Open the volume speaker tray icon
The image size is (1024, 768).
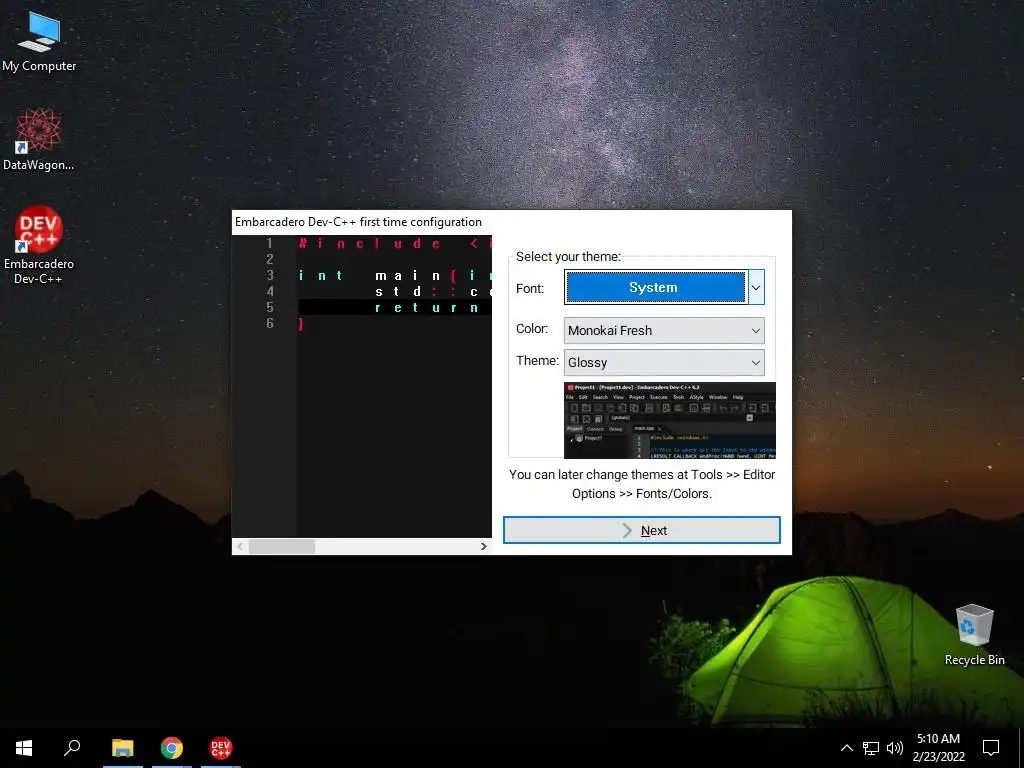pyautogui.click(x=895, y=748)
